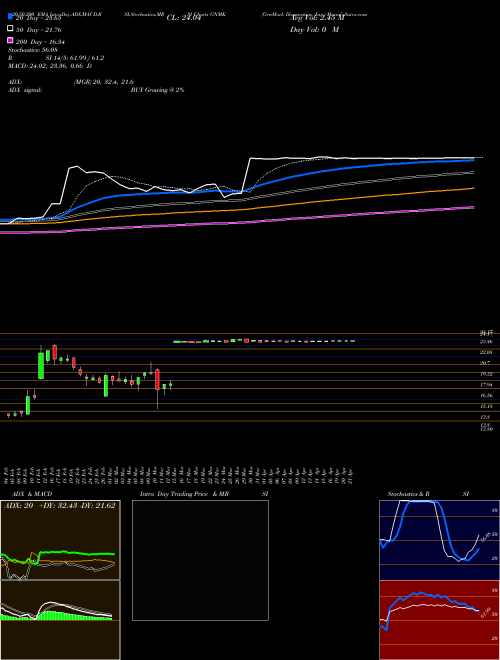Click the 'Intra Day Trading Price & MR' title
The width and height of the screenshot is (500, 660).
(184, 494)
